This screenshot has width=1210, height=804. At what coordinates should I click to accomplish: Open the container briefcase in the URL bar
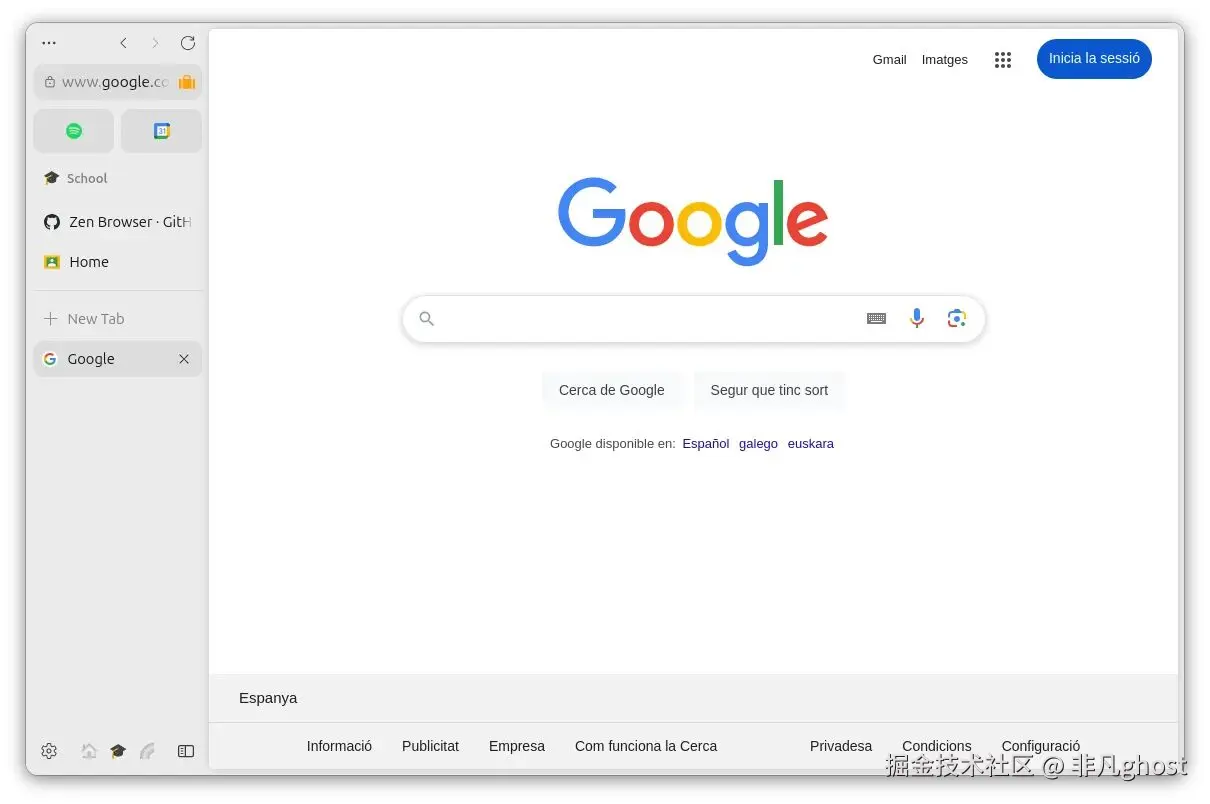coord(186,82)
